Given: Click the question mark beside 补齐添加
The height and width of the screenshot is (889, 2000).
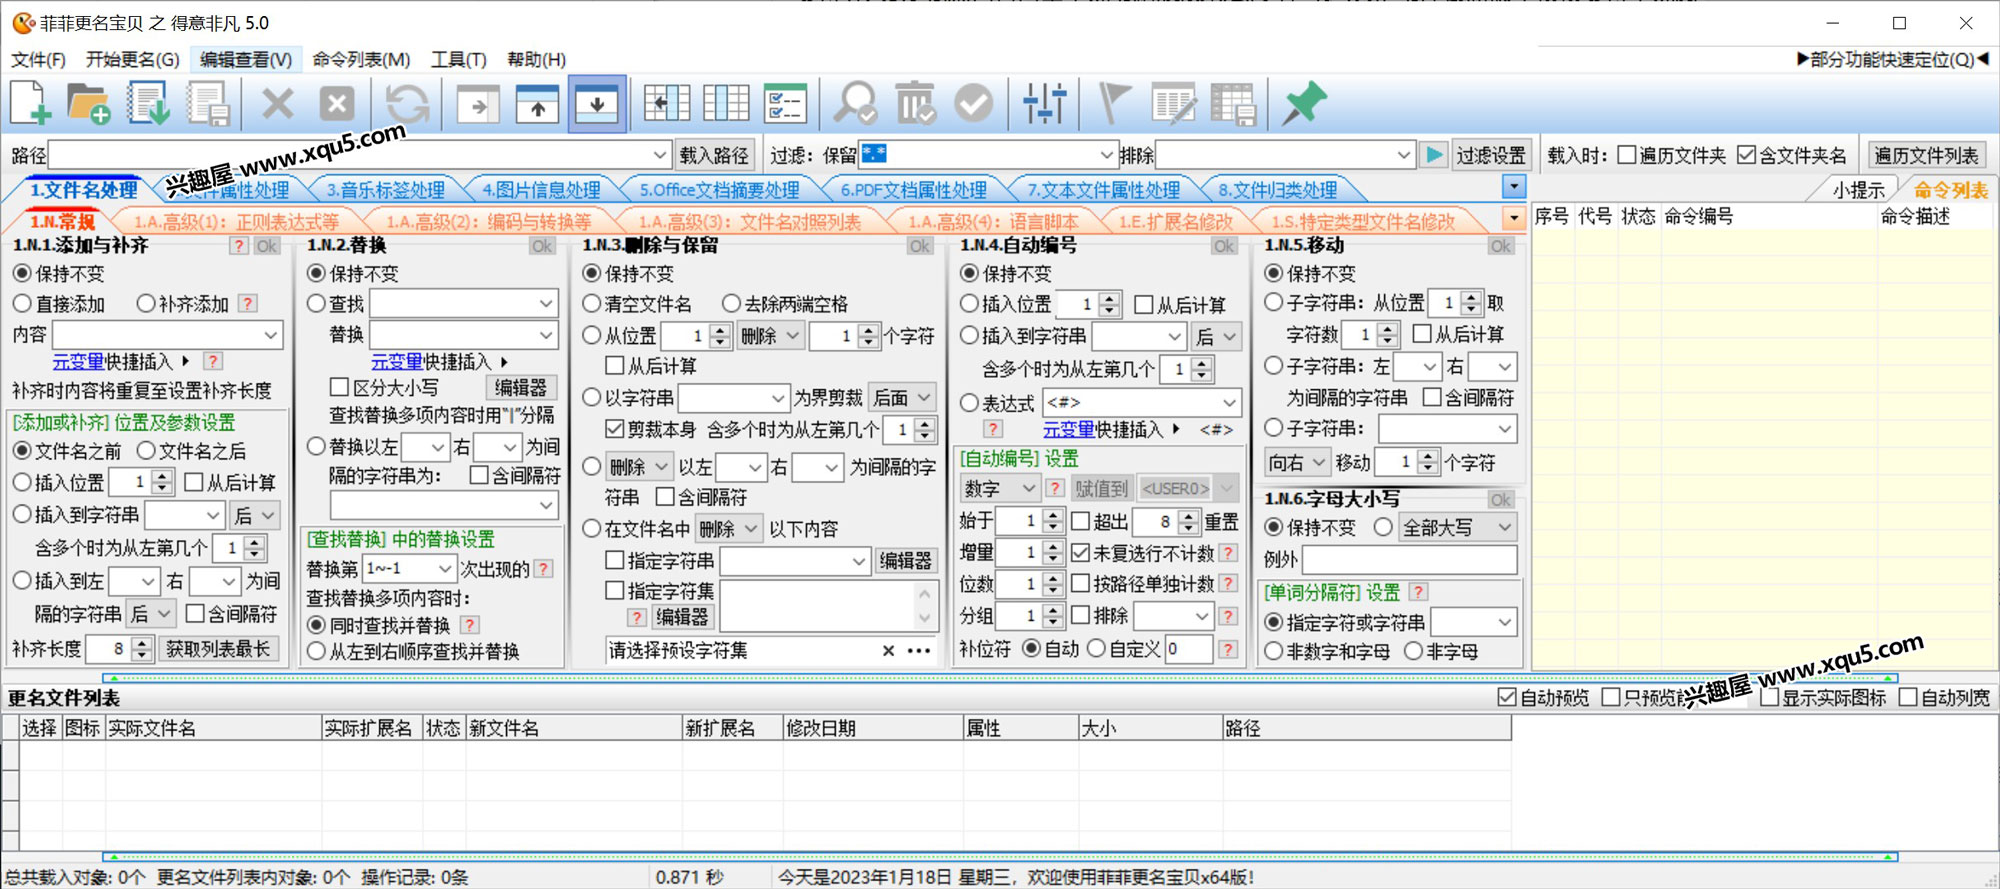Looking at the screenshot, I should coord(248,303).
